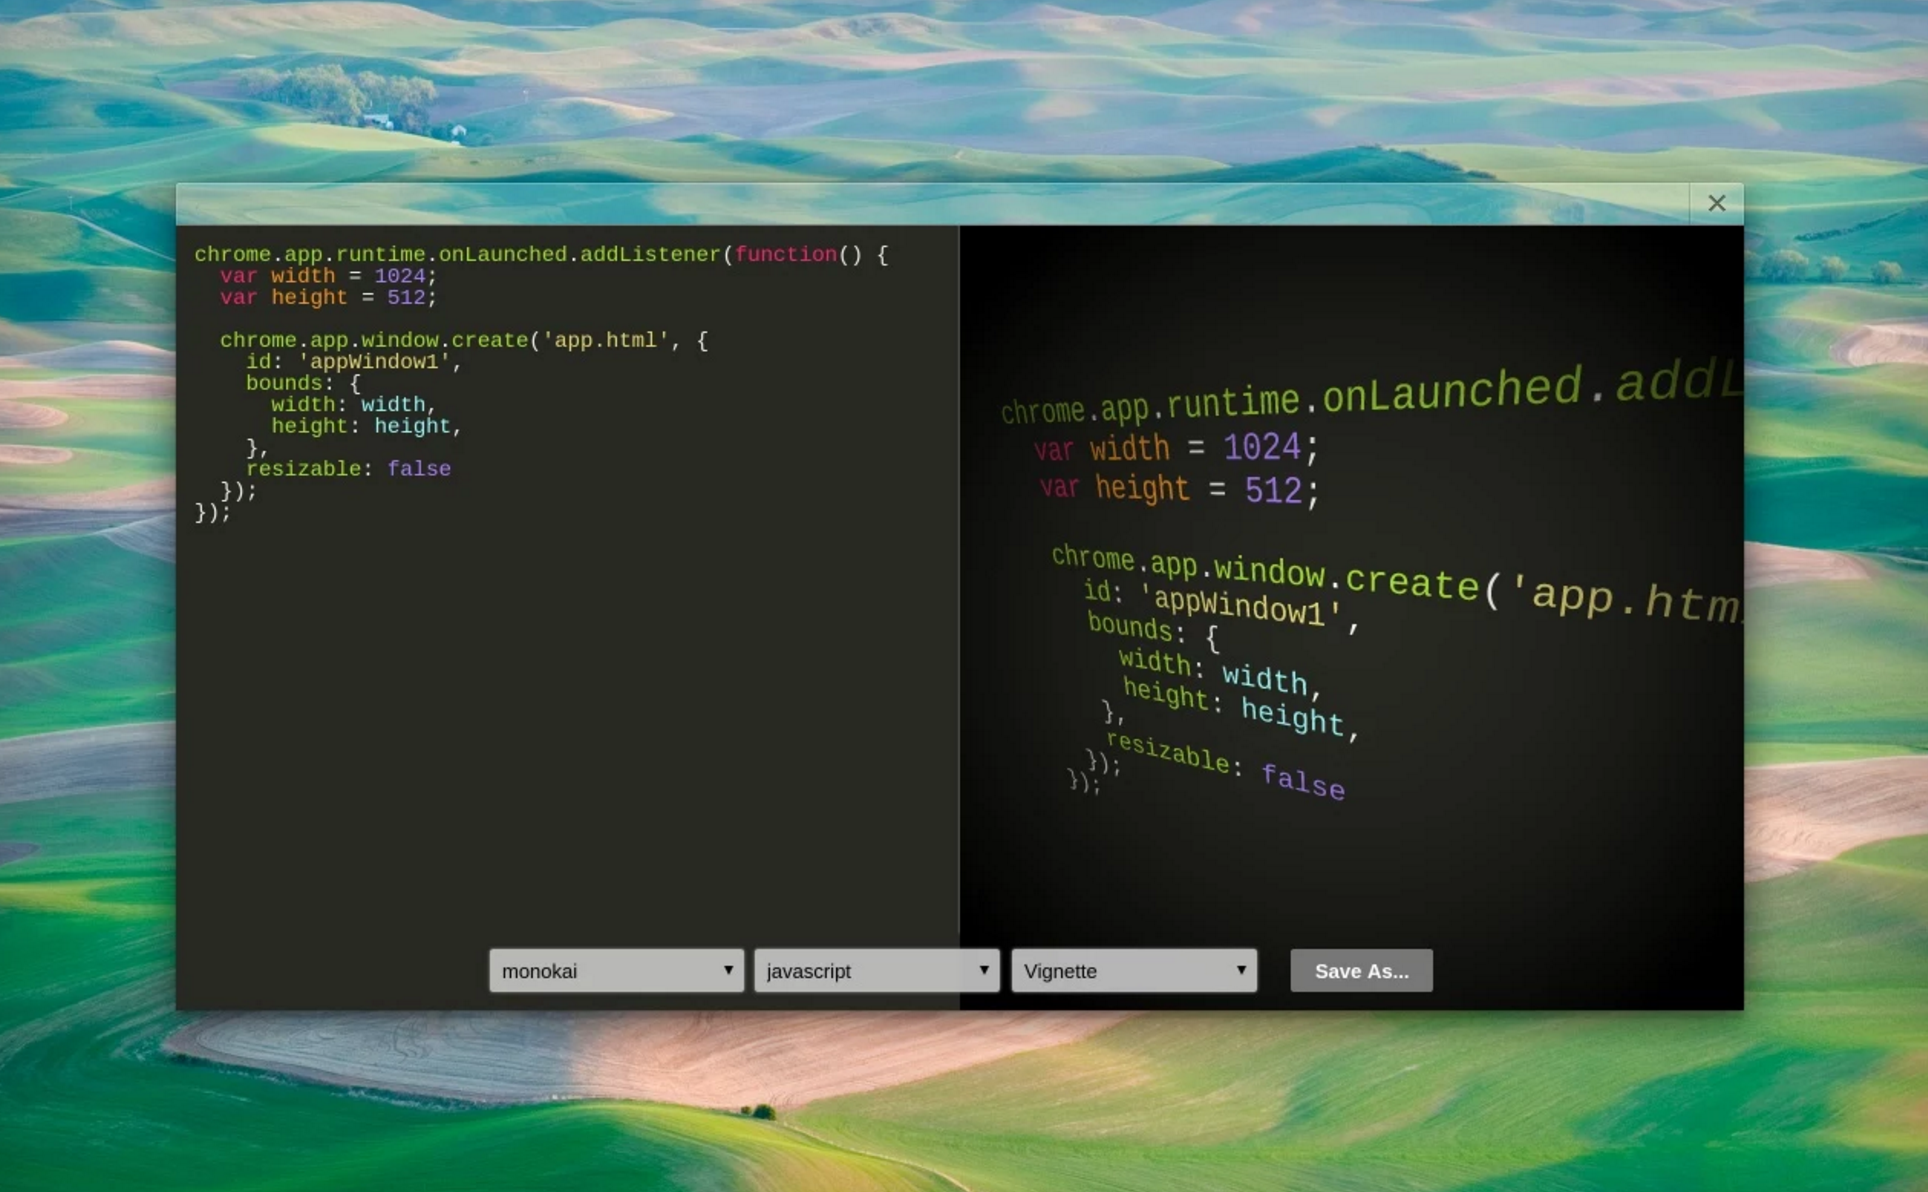Open the monokai theme dropdown

(615, 971)
